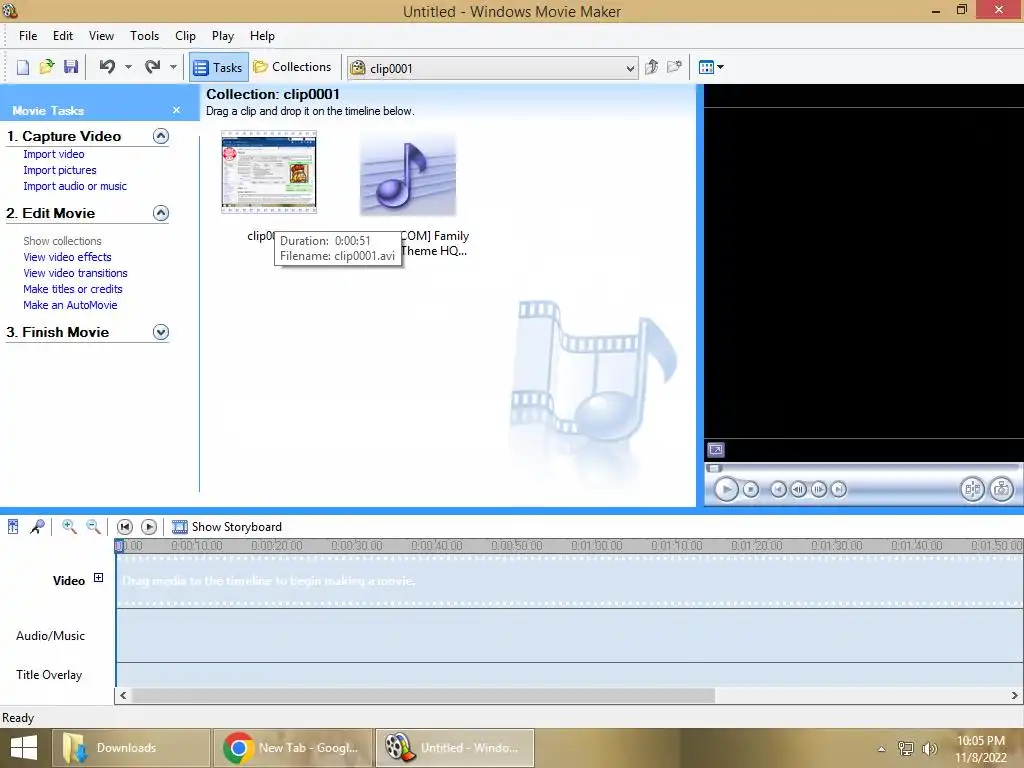The image size is (1024, 768).
Task: Rewind the timeline to start
Action: click(x=125, y=526)
